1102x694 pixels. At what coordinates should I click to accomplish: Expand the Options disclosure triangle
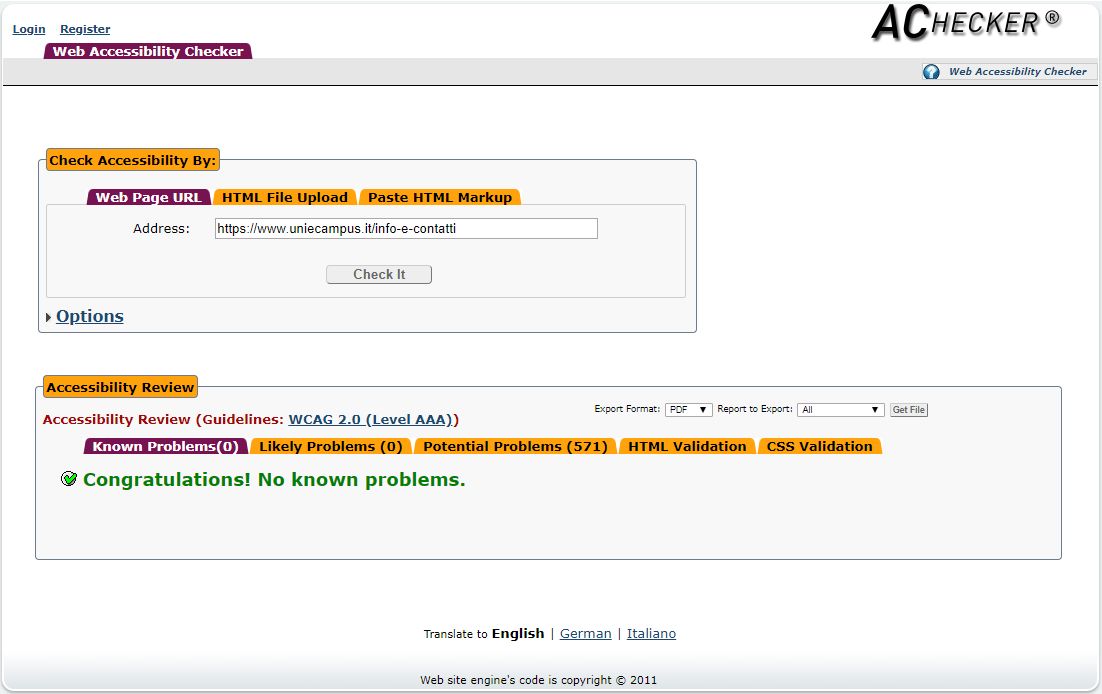tap(48, 317)
